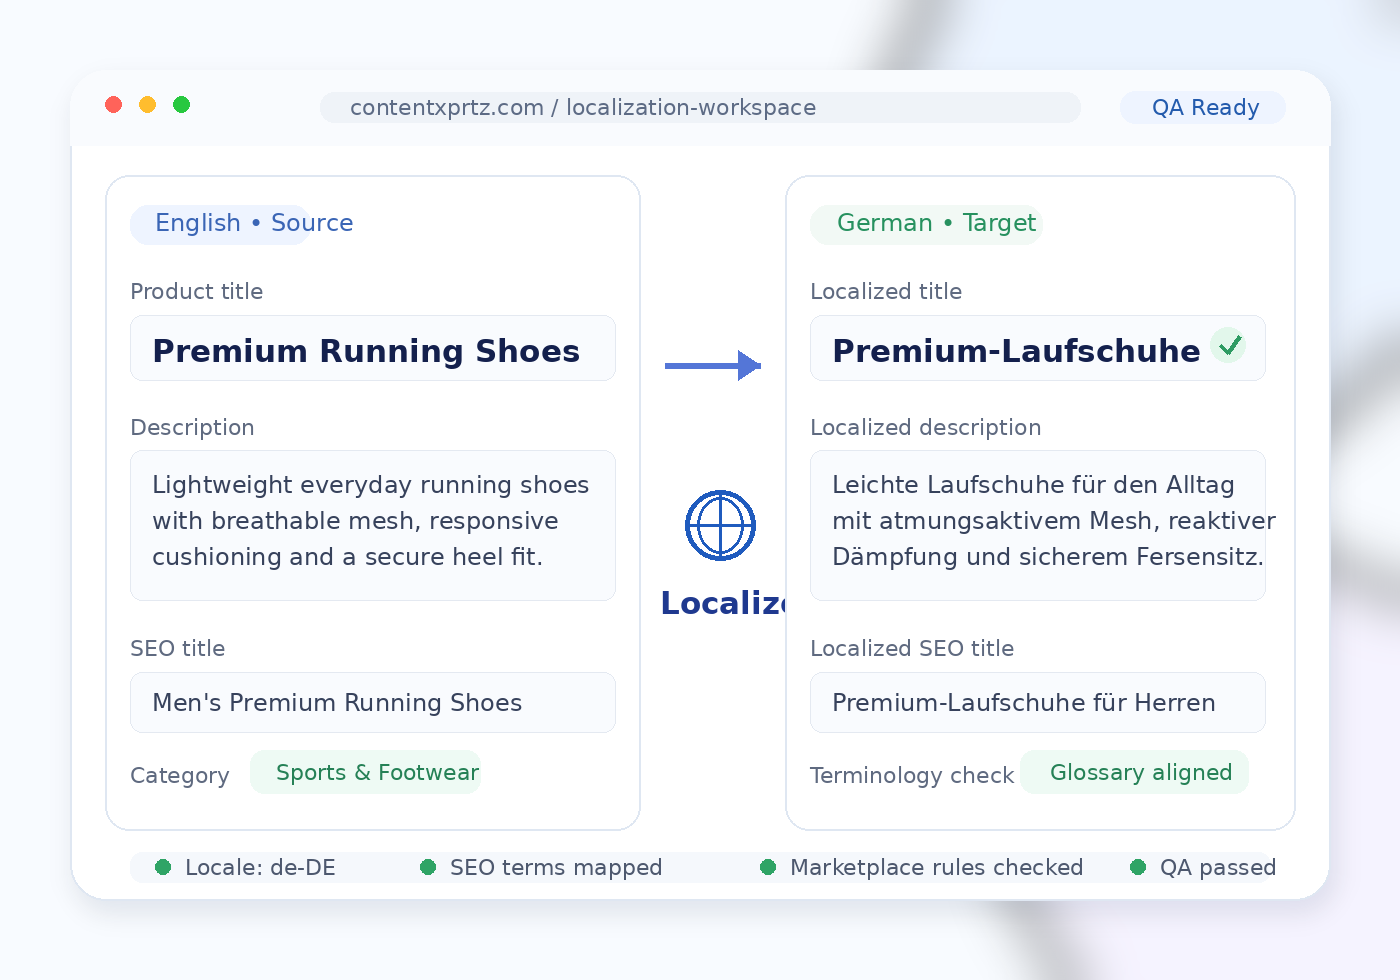Click the Terminology check label
The height and width of the screenshot is (980, 1400).
coord(912,775)
